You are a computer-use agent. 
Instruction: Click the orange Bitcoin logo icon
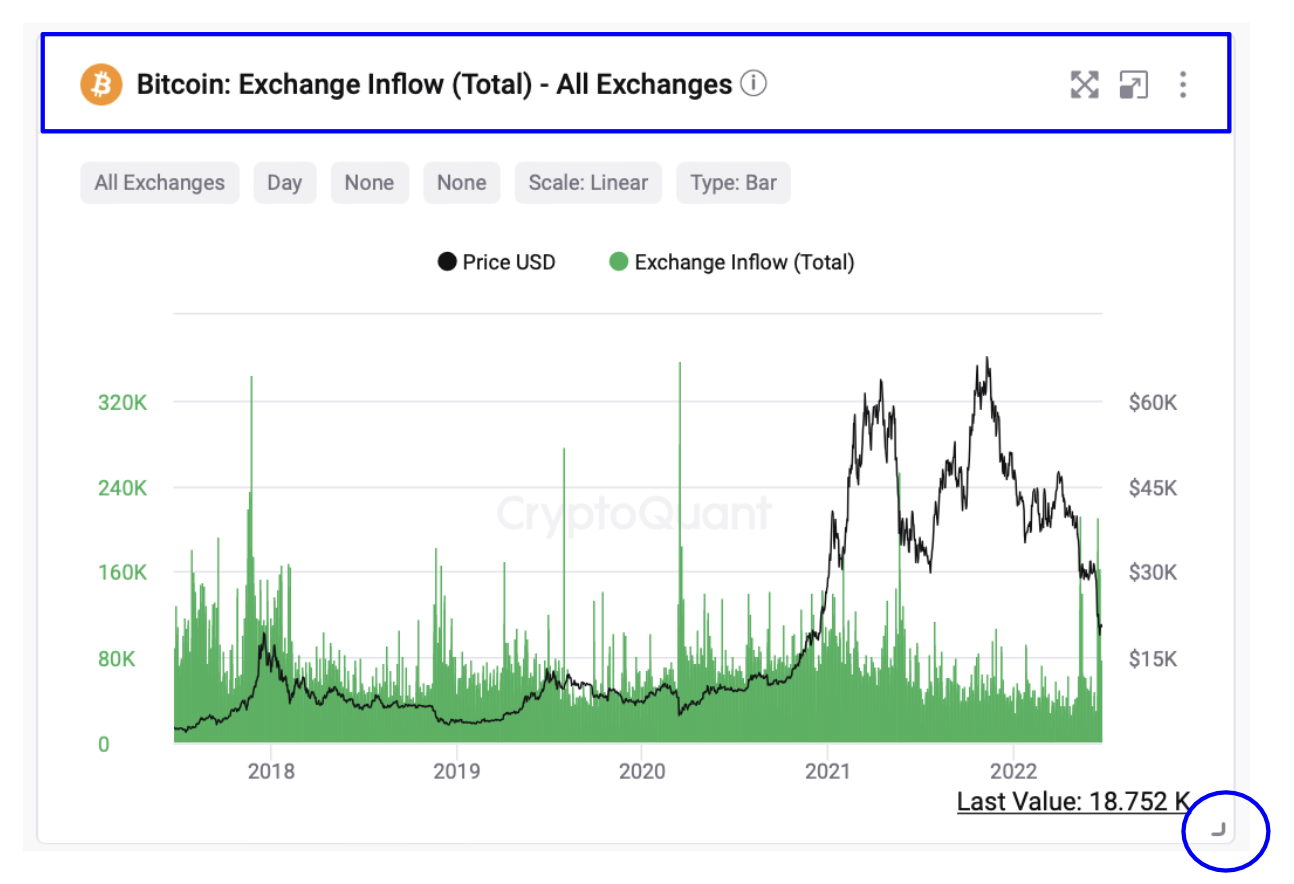[x=101, y=84]
